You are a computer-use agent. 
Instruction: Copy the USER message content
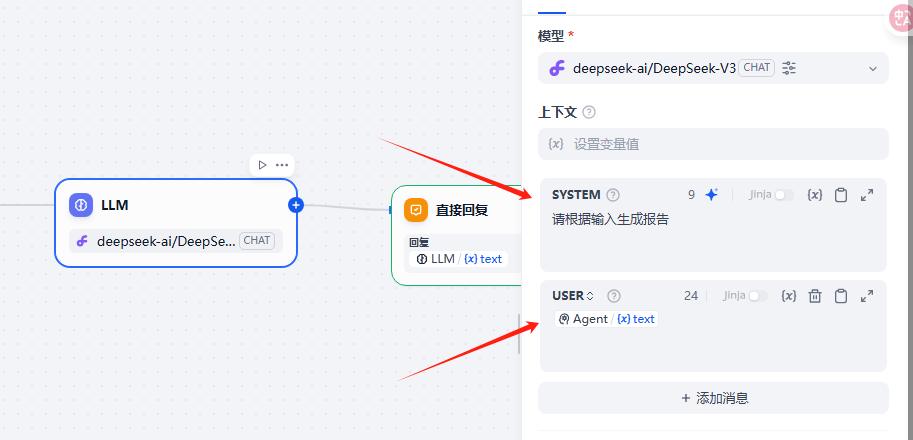coord(841,295)
